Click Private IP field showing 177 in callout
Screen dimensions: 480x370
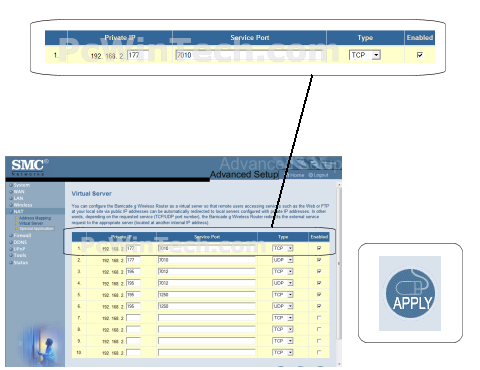138,55
